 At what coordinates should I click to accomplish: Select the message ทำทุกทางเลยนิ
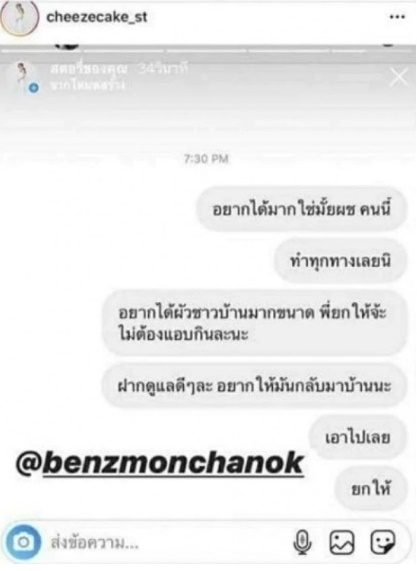[340, 261]
